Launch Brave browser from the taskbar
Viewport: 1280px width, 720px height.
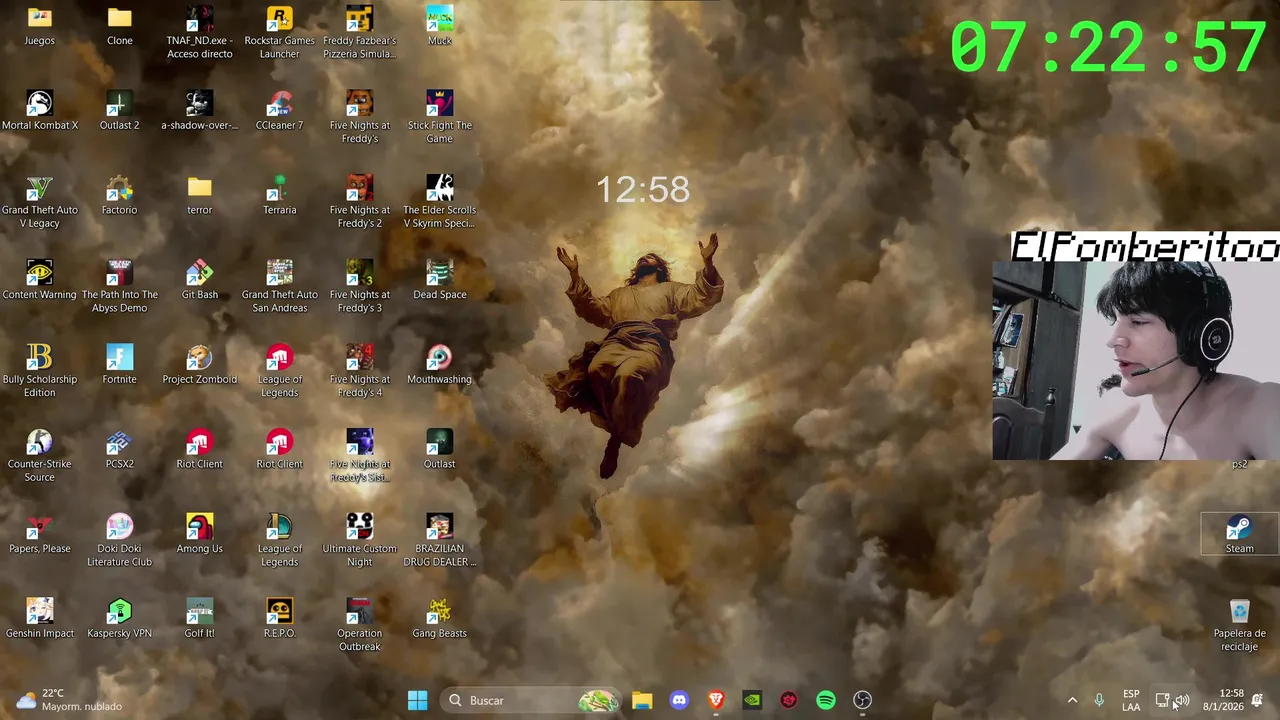pyautogui.click(x=716, y=700)
